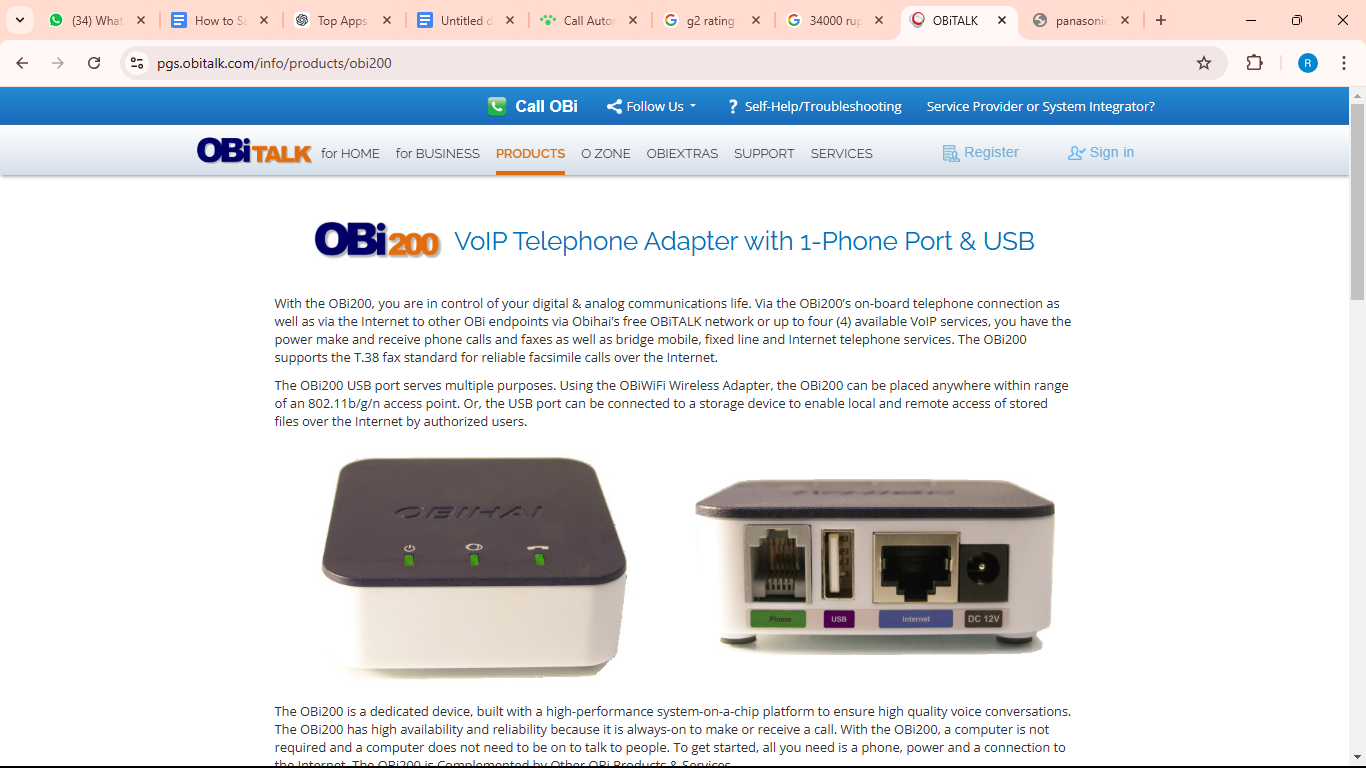This screenshot has width=1366, height=768.
Task: Click the green Call OBi phone icon
Action: pyautogui.click(x=497, y=106)
